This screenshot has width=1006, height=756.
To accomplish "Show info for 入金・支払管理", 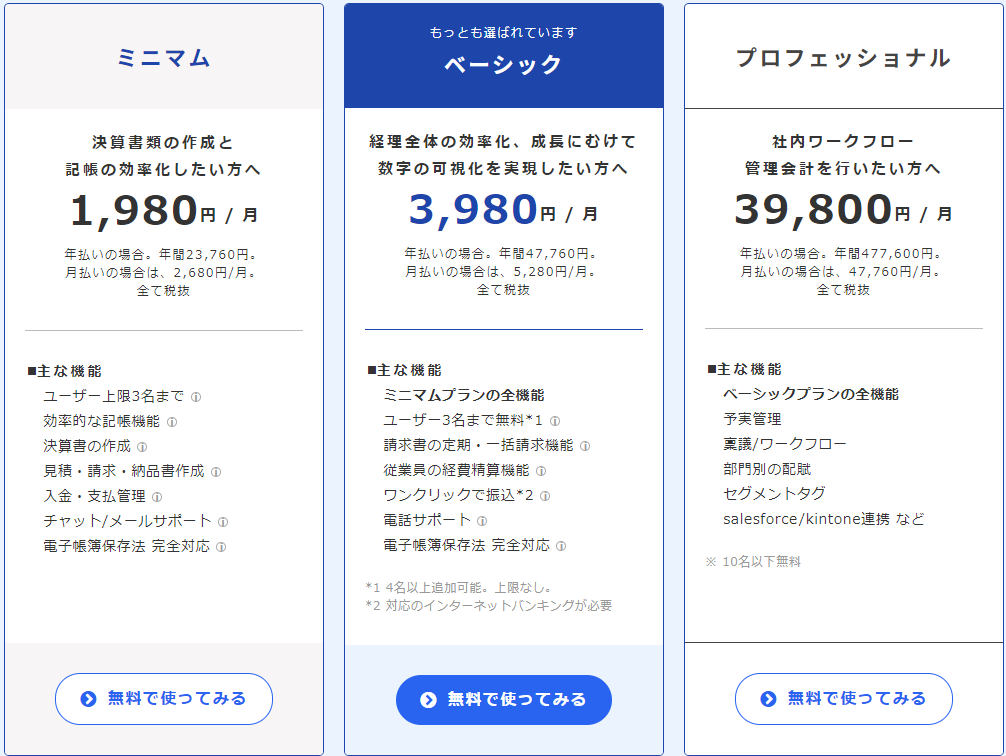I will pos(157,497).
